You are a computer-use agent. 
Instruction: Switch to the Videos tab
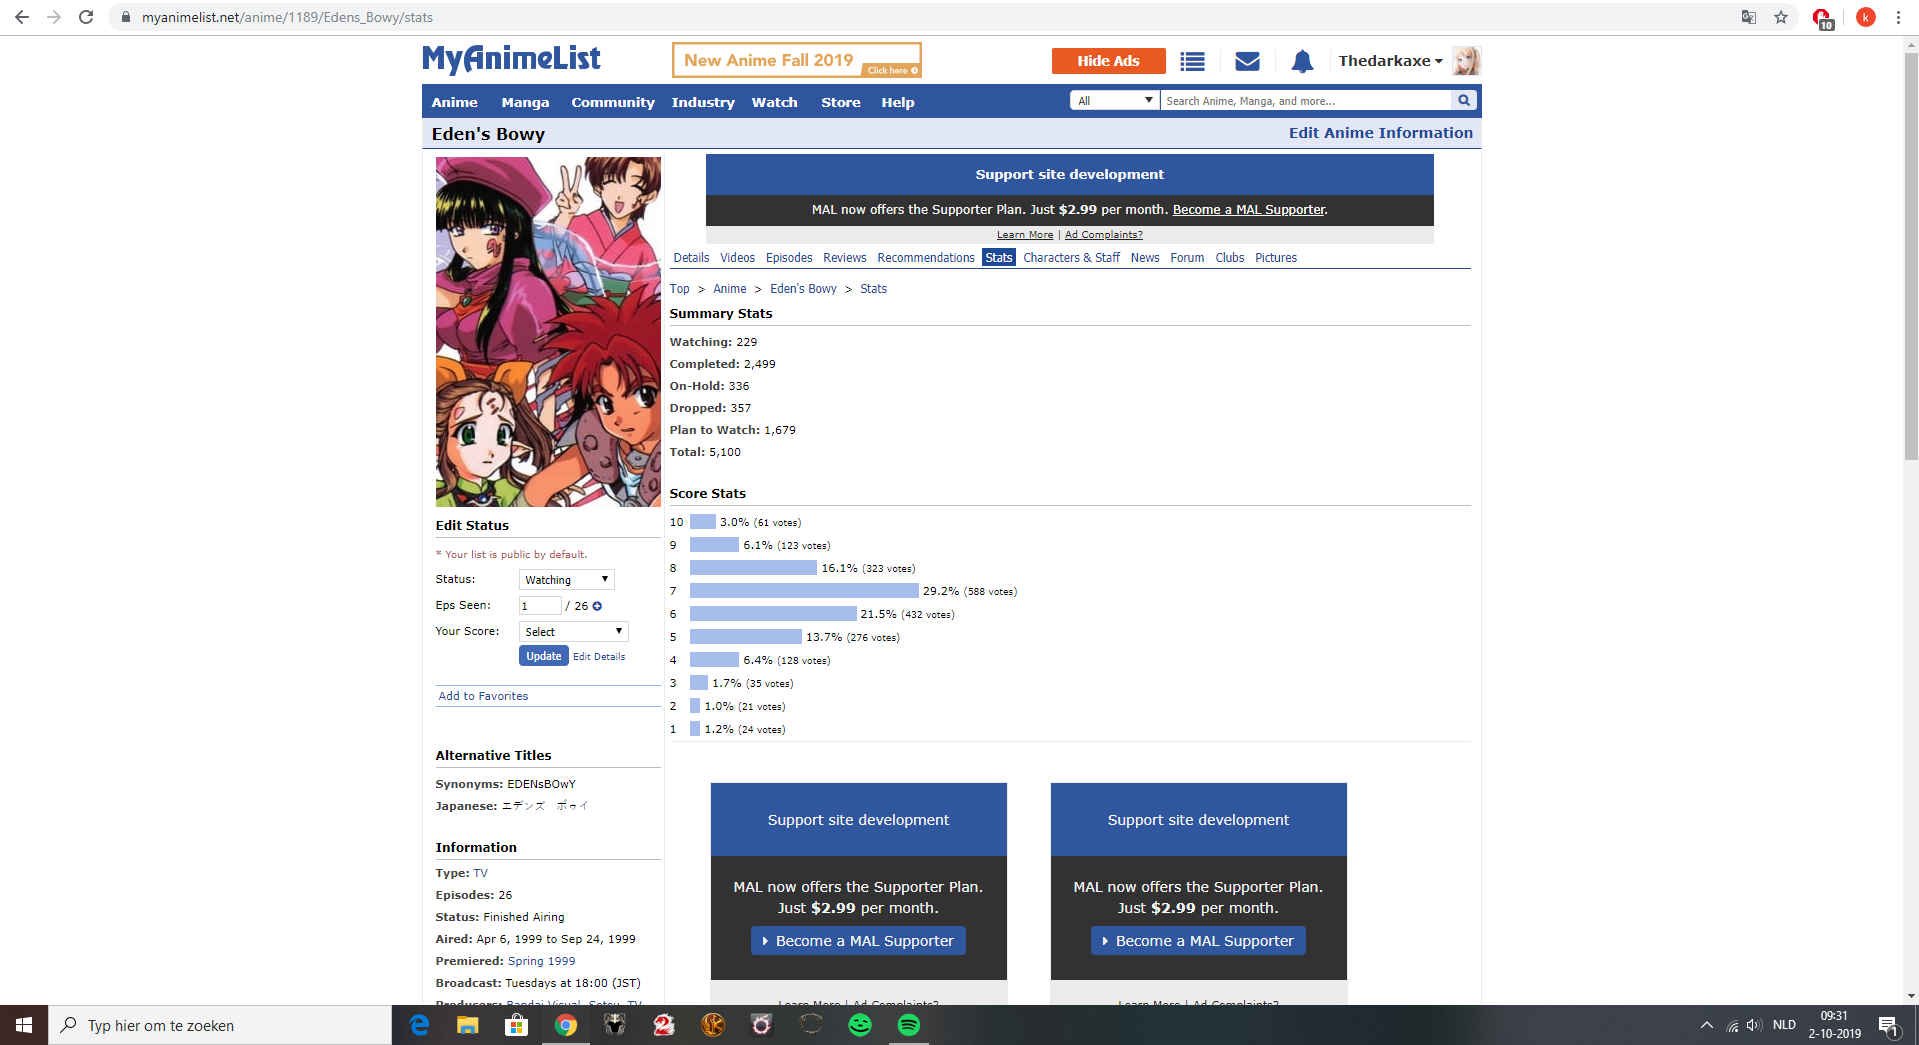point(738,258)
